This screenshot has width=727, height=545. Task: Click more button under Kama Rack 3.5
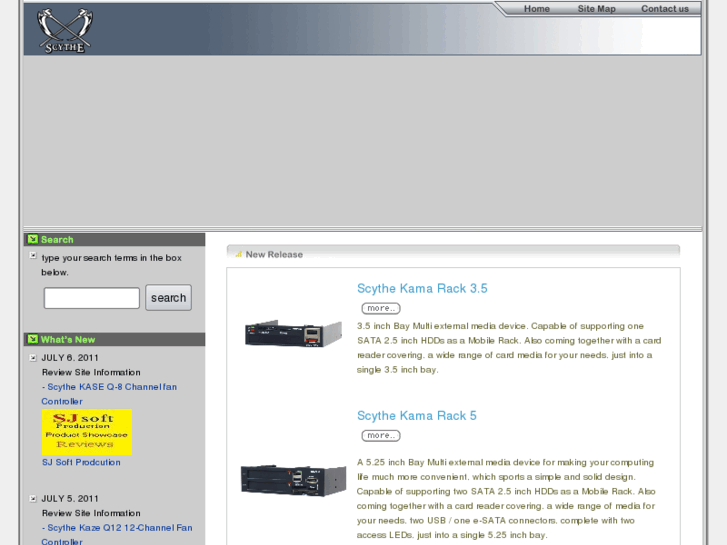point(381,308)
